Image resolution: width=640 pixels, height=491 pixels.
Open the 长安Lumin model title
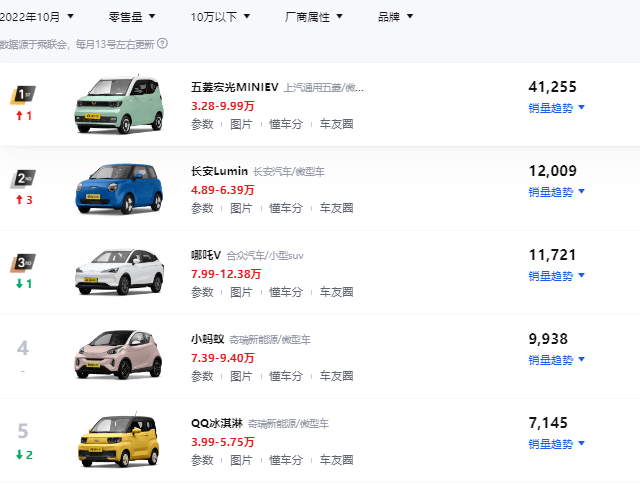(x=219, y=171)
